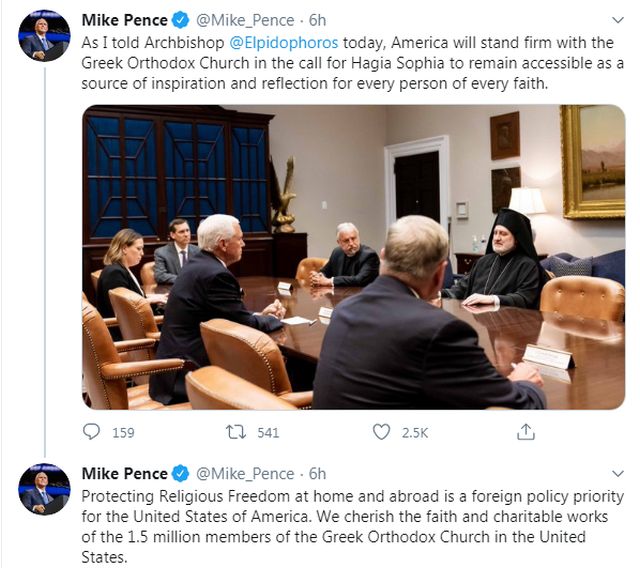Open the first tweet's profile avatar
Image resolution: width=640 pixels, height=568 pixels.
point(44,35)
